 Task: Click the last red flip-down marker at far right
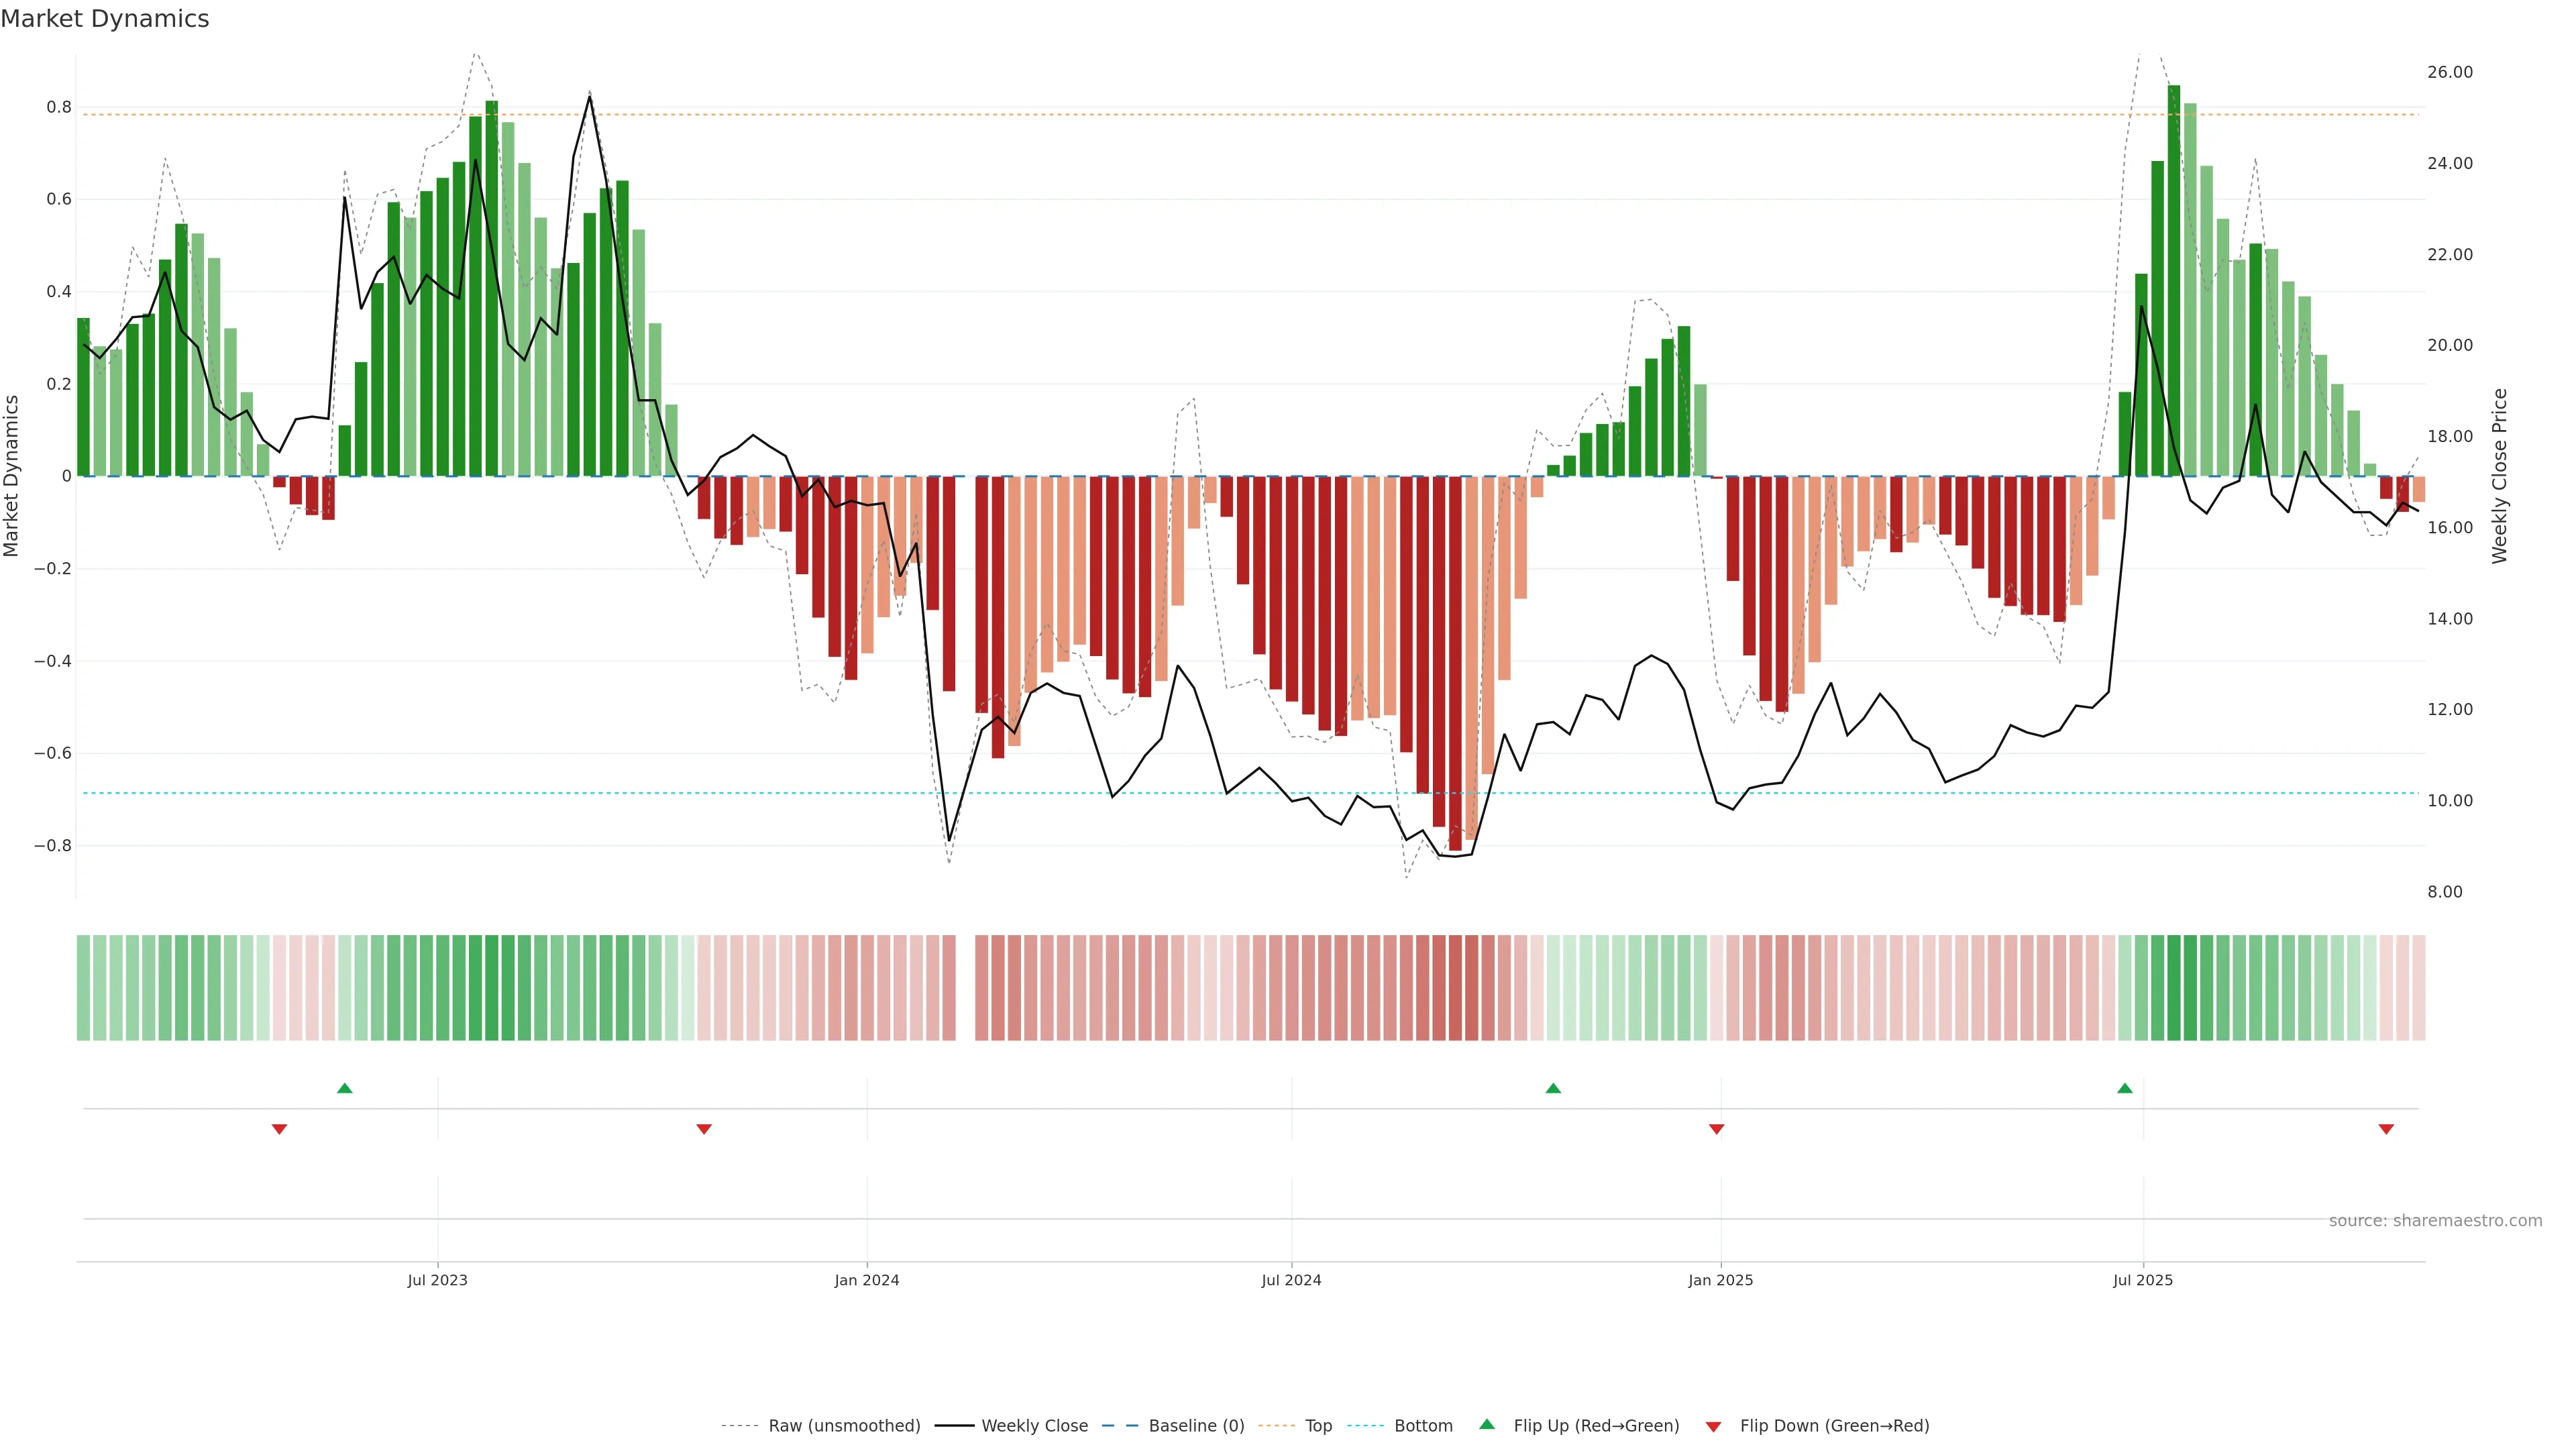[x=2386, y=1129]
